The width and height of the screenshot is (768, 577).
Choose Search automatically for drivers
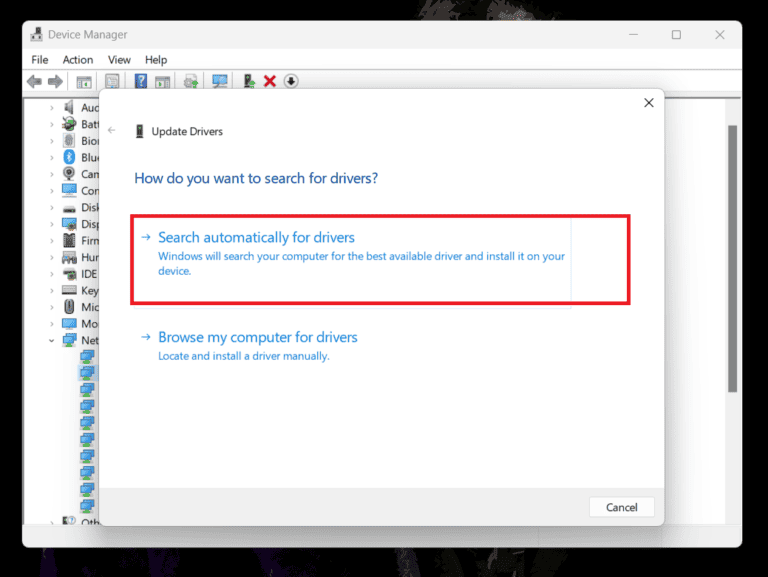[x=352, y=262]
